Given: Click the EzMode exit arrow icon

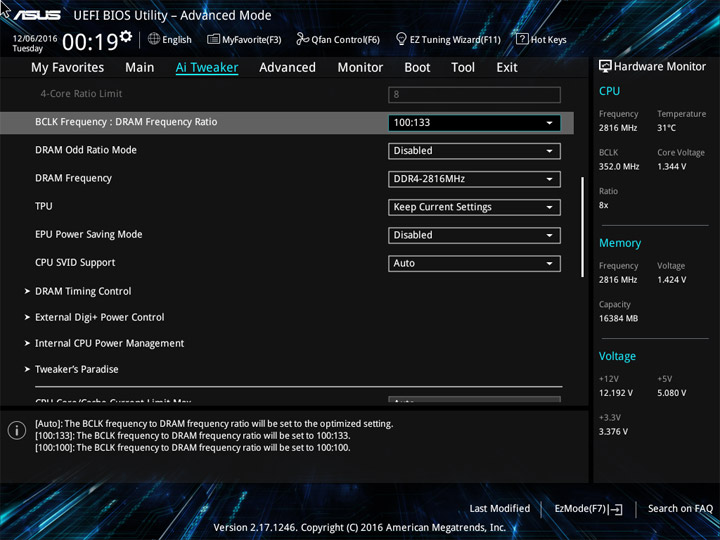Looking at the screenshot, I should pos(616,509).
